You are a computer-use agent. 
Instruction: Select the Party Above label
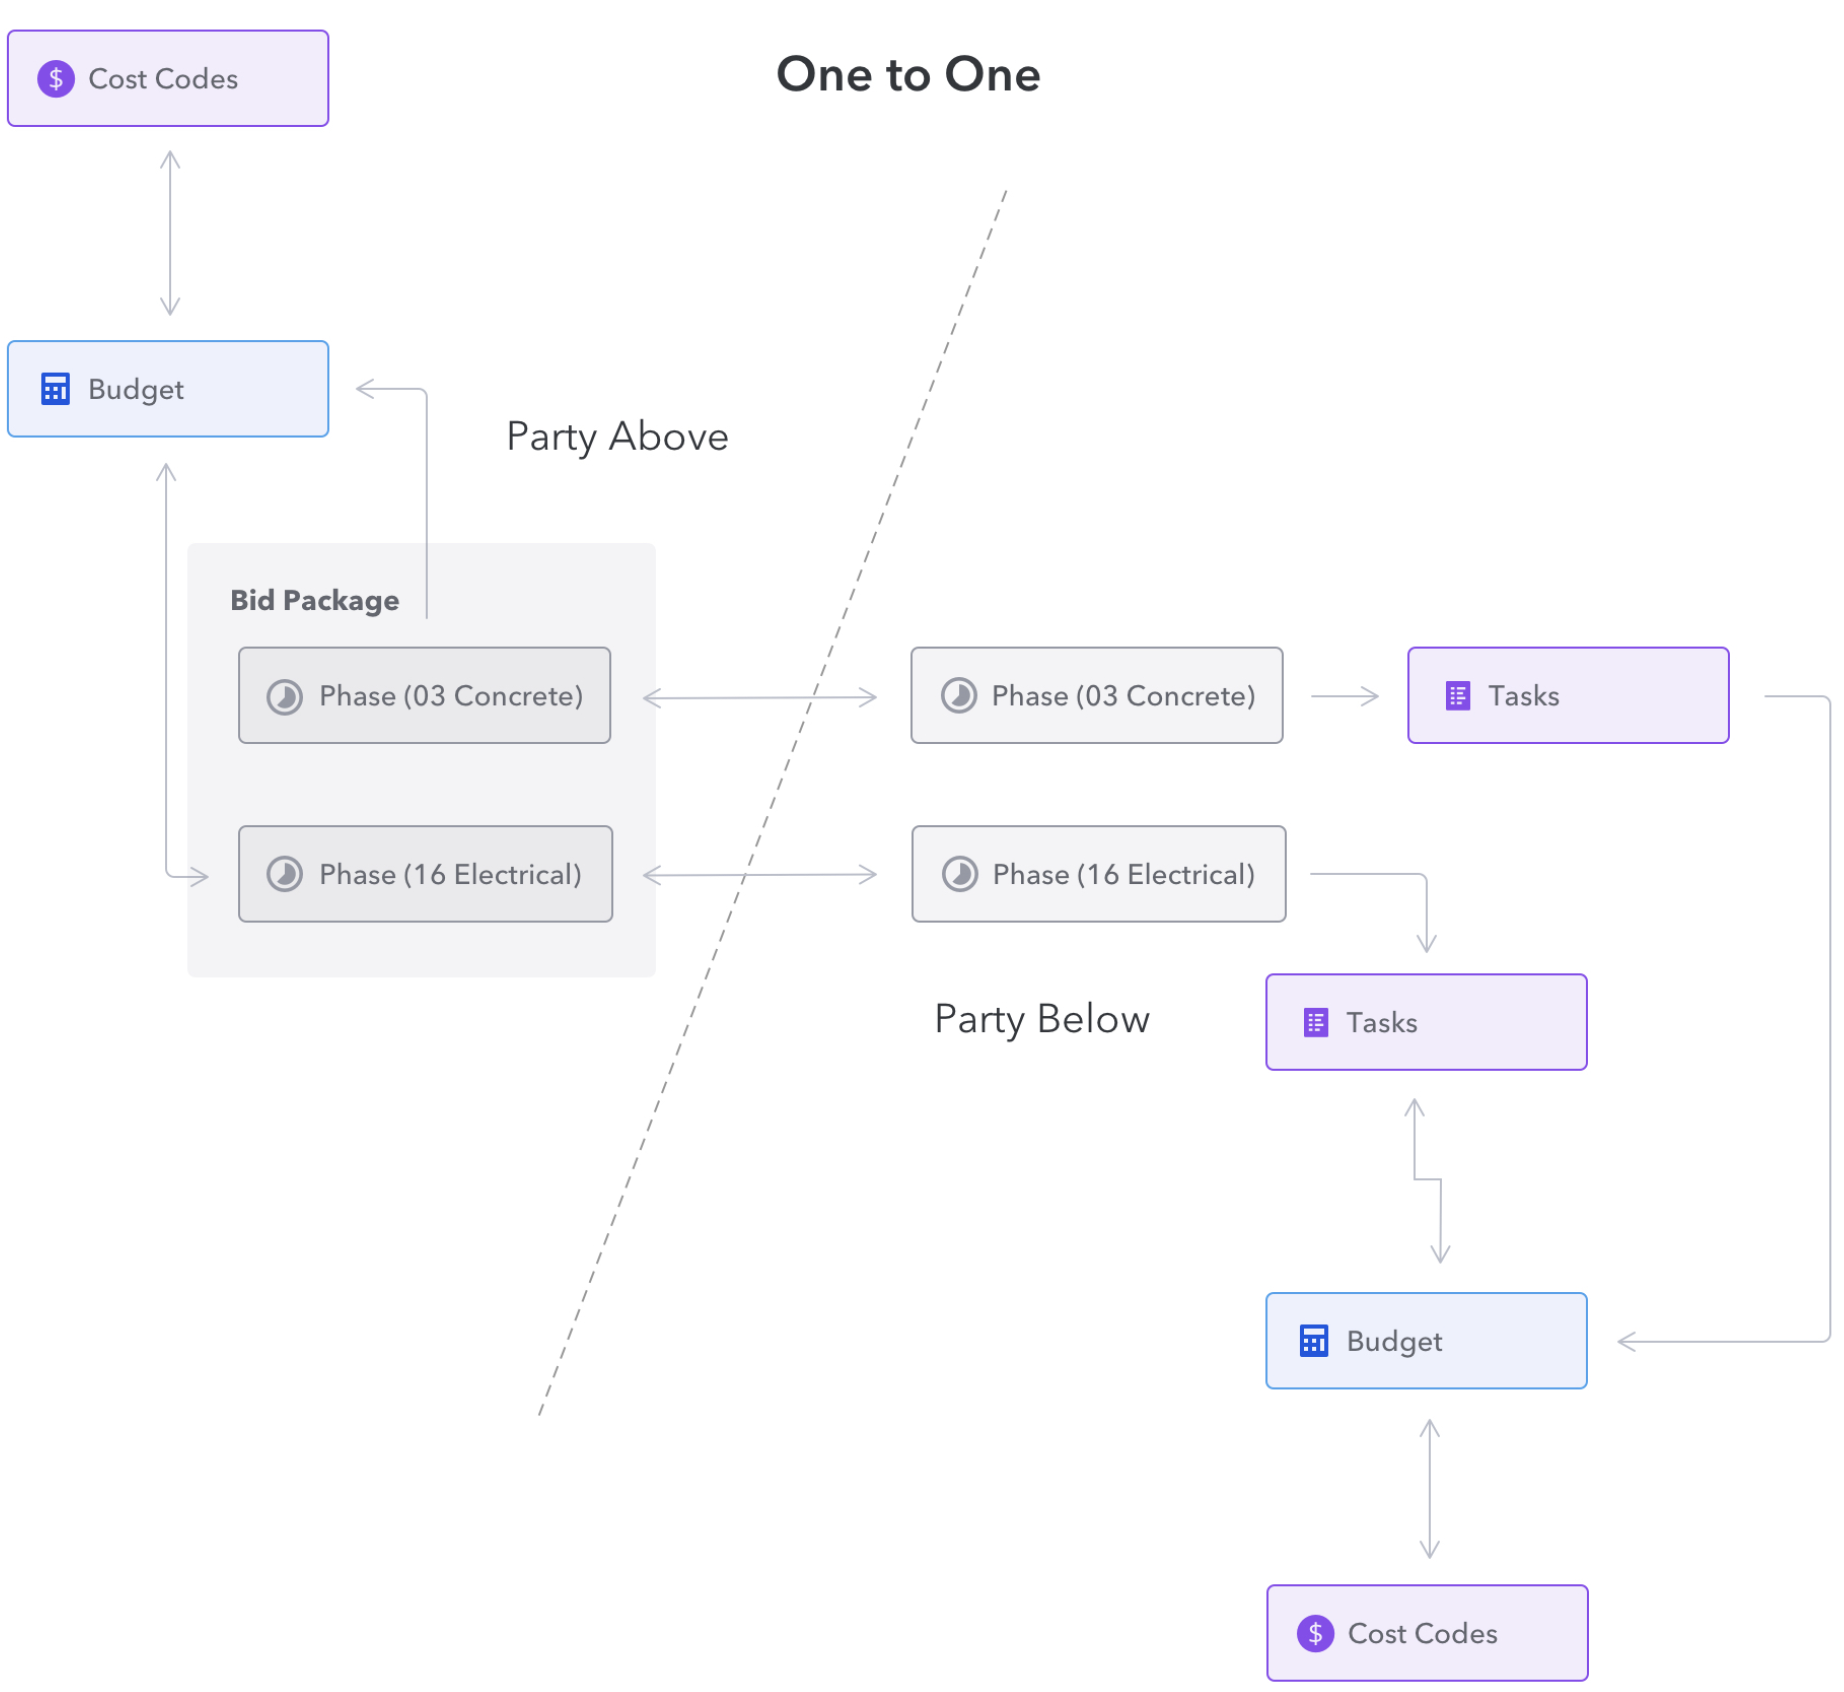click(x=617, y=437)
